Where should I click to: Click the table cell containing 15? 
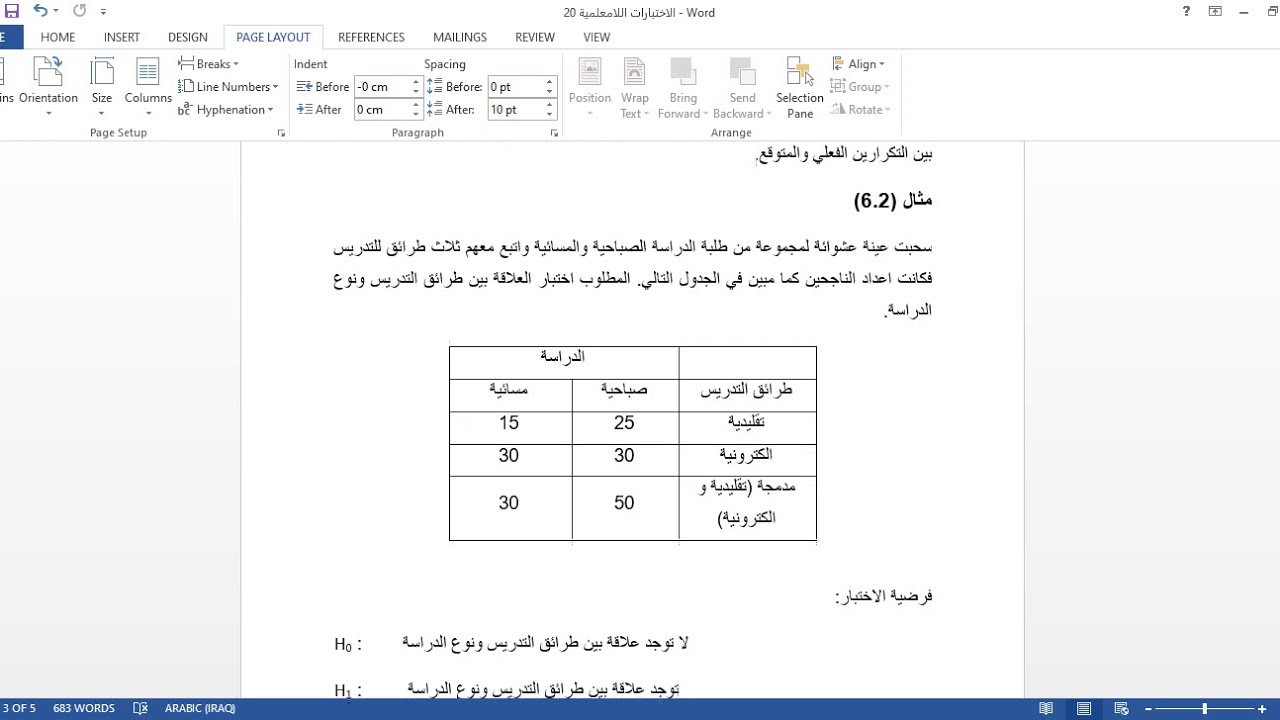point(510,428)
